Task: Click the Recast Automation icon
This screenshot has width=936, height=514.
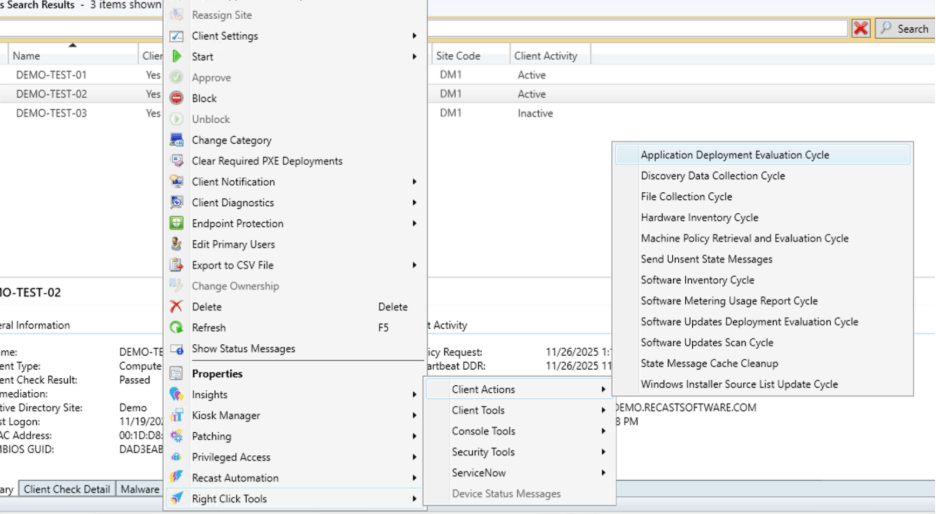Action: 177,478
